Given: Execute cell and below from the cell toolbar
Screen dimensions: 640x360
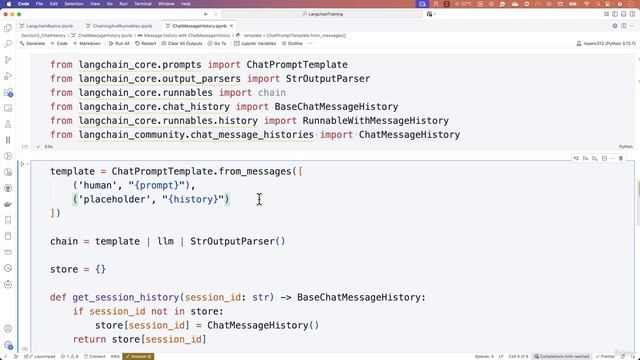Looking at the screenshot, I should pos(595,158).
